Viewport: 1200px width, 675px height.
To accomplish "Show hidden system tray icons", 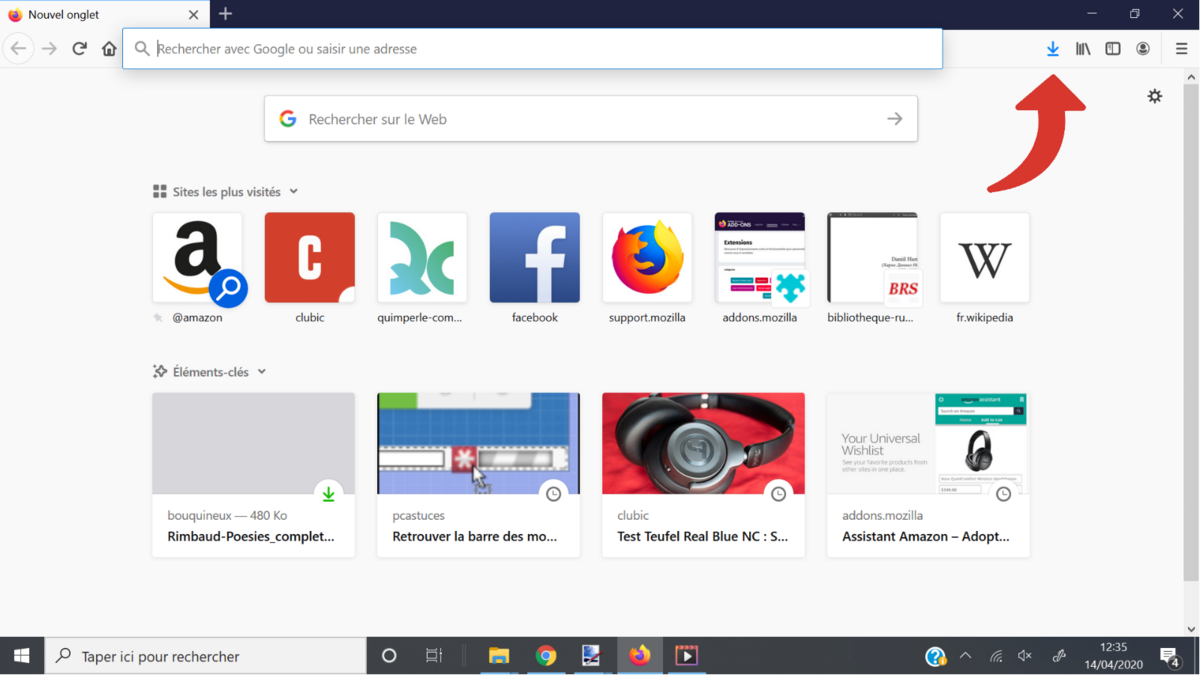I will 965,656.
